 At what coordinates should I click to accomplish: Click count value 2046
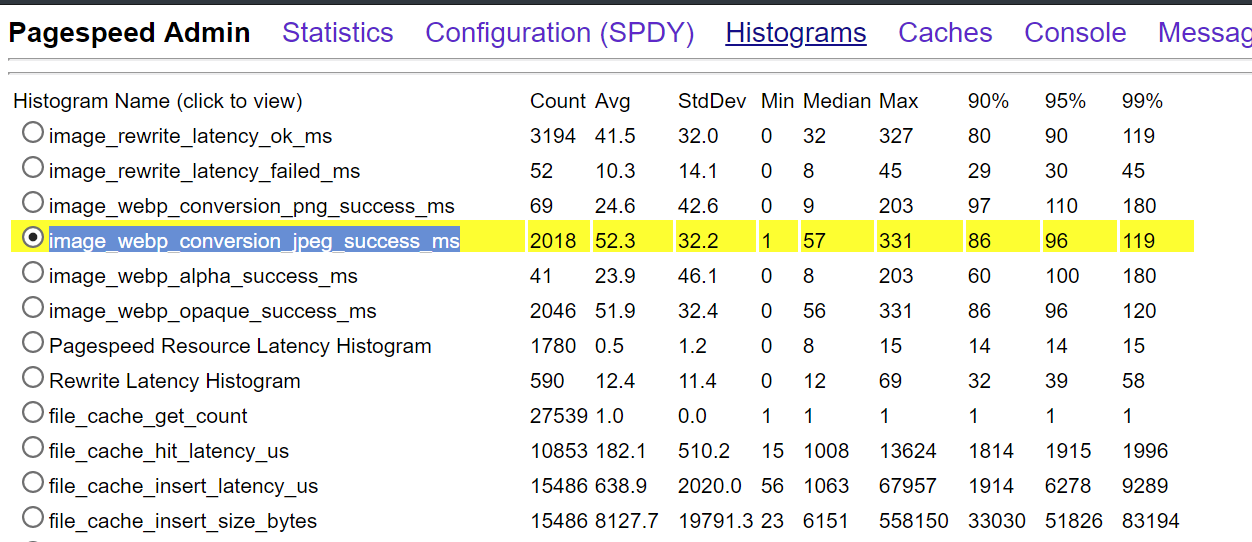tap(553, 311)
